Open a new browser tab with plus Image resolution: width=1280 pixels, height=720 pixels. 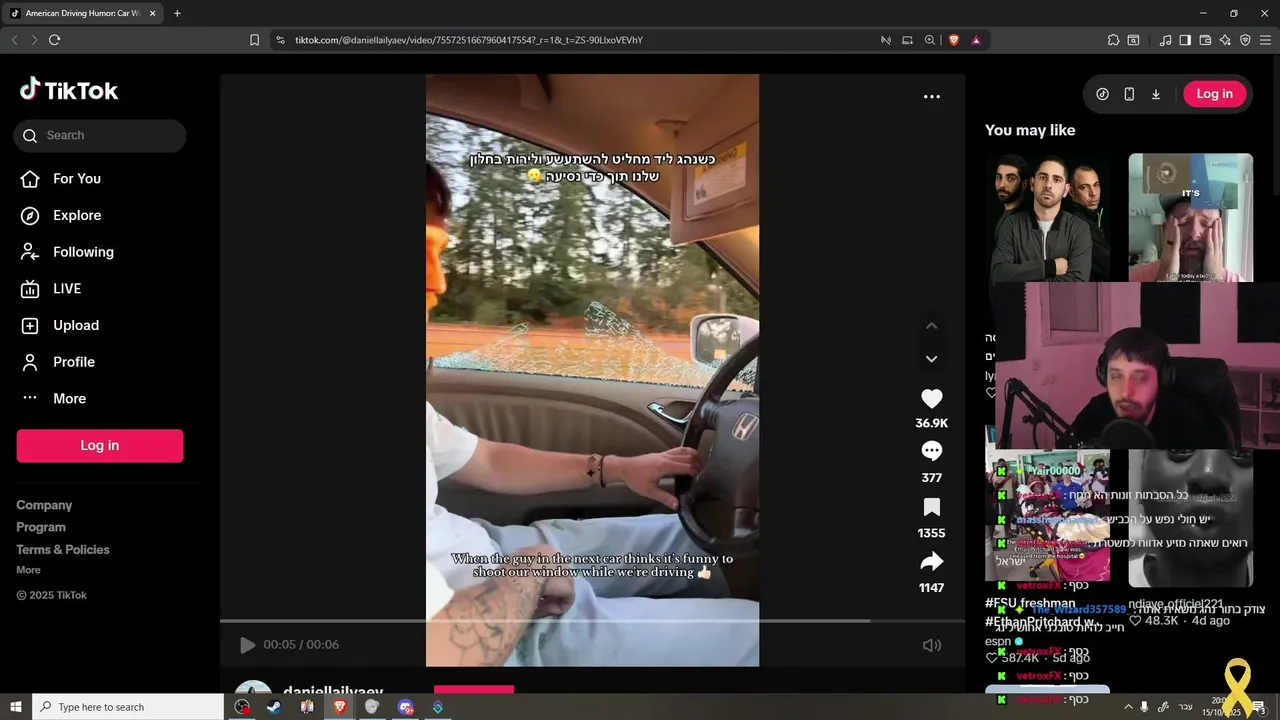[177, 13]
